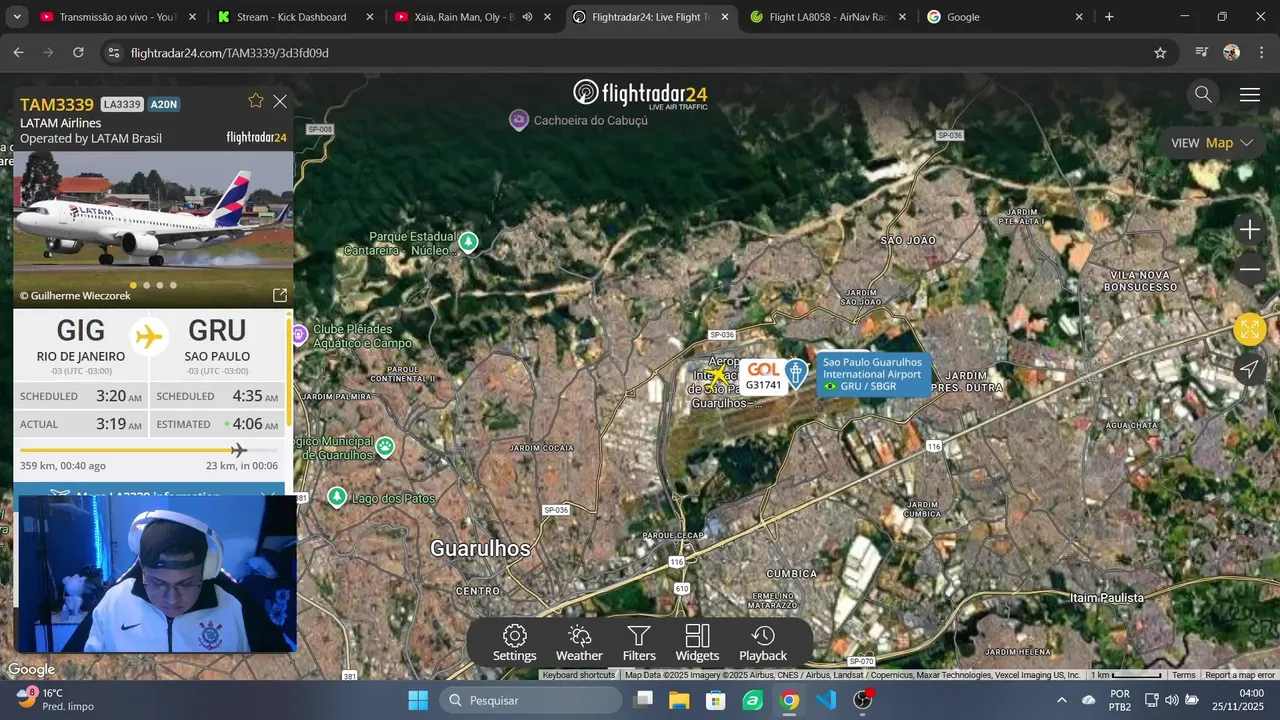
Task: Select the Cachoeira do Cabuçu map marker
Action: click(519, 120)
